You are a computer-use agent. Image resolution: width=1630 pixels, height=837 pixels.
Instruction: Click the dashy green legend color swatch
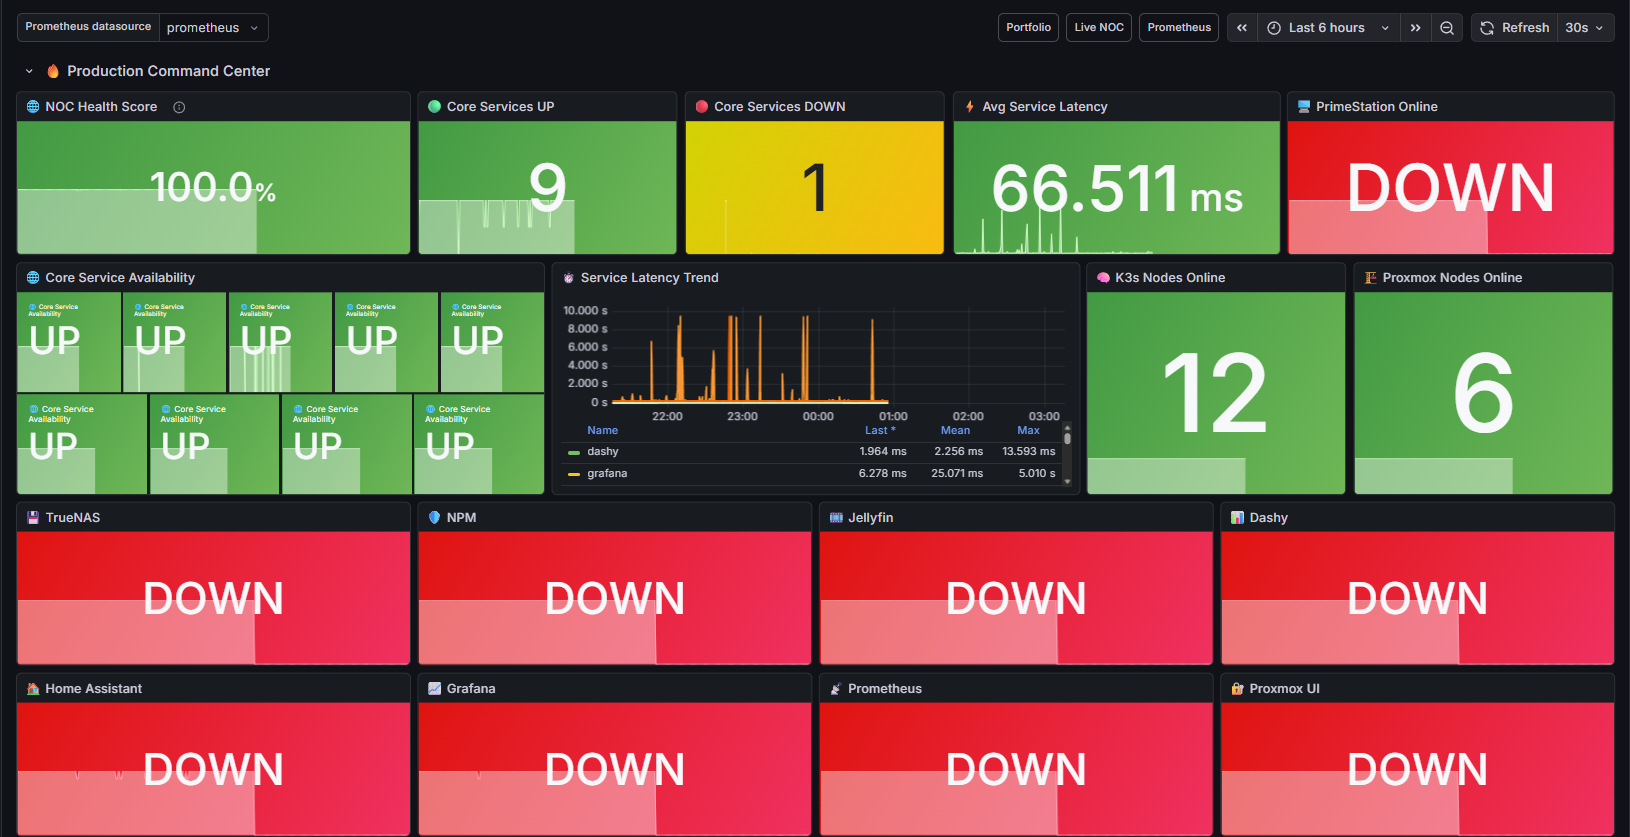574,453
